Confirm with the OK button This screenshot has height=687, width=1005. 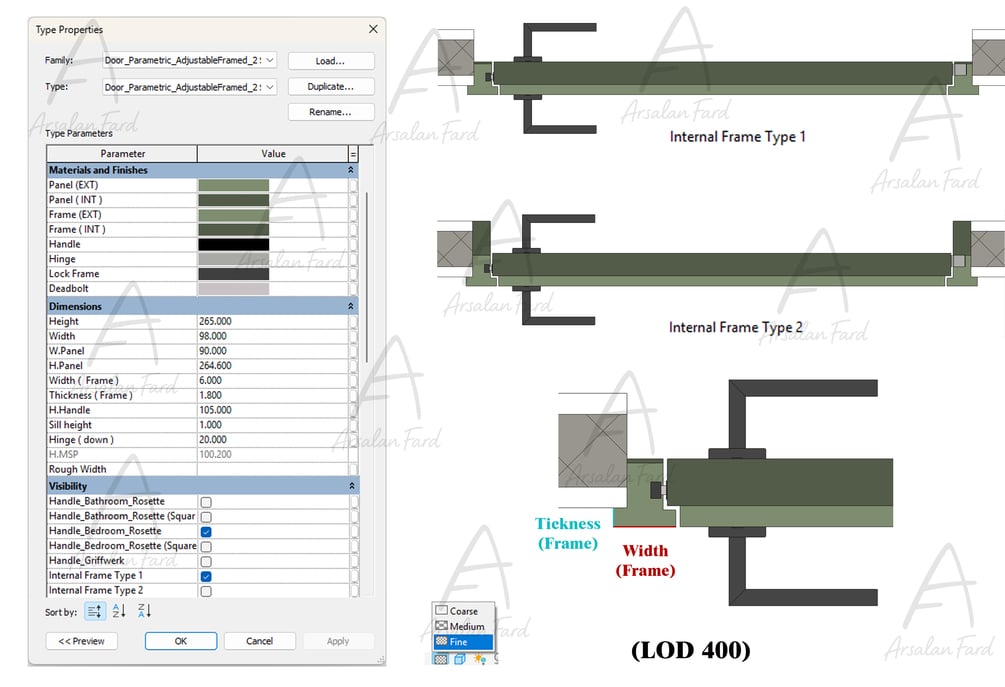pos(181,641)
